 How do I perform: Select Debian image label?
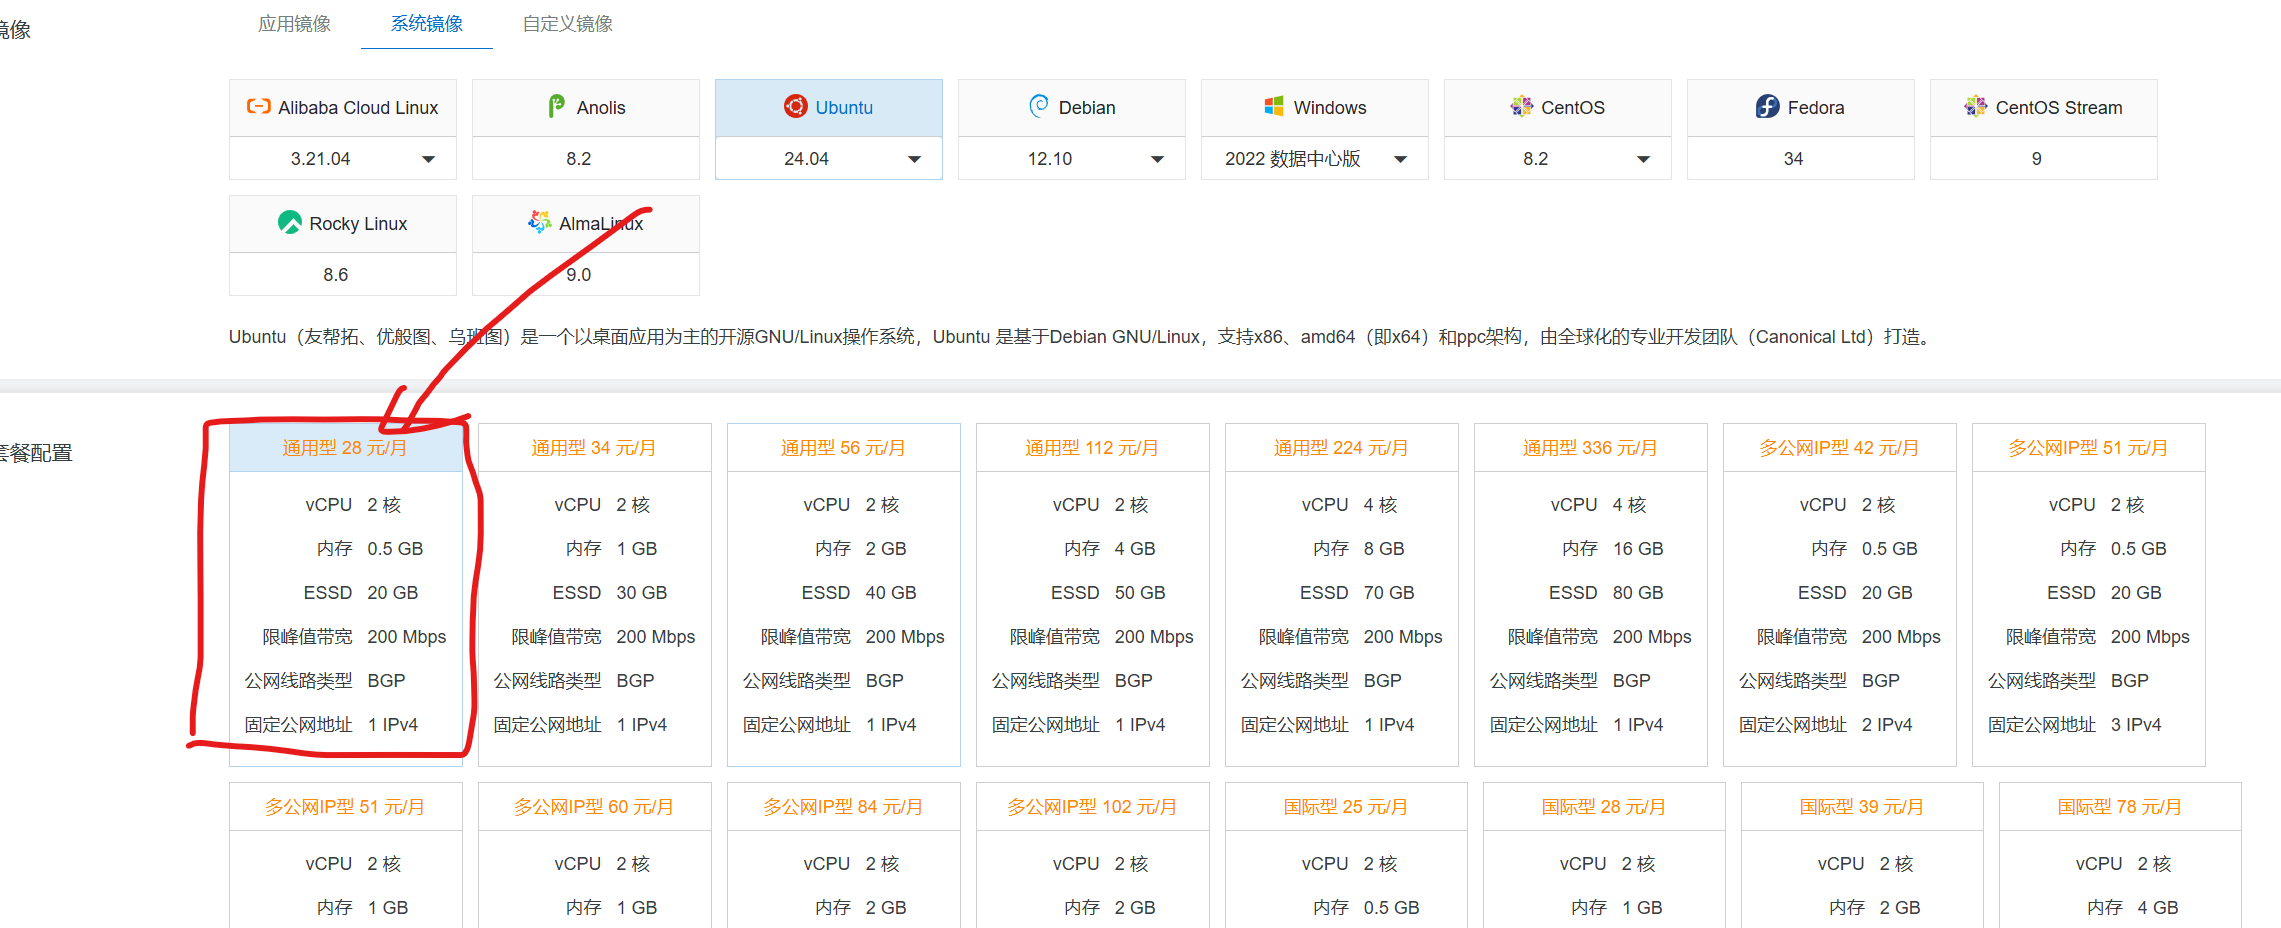(1087, 107)
